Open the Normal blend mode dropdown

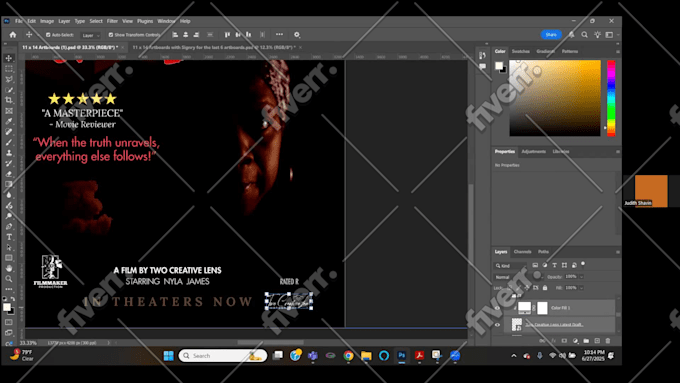pos(519,277)
